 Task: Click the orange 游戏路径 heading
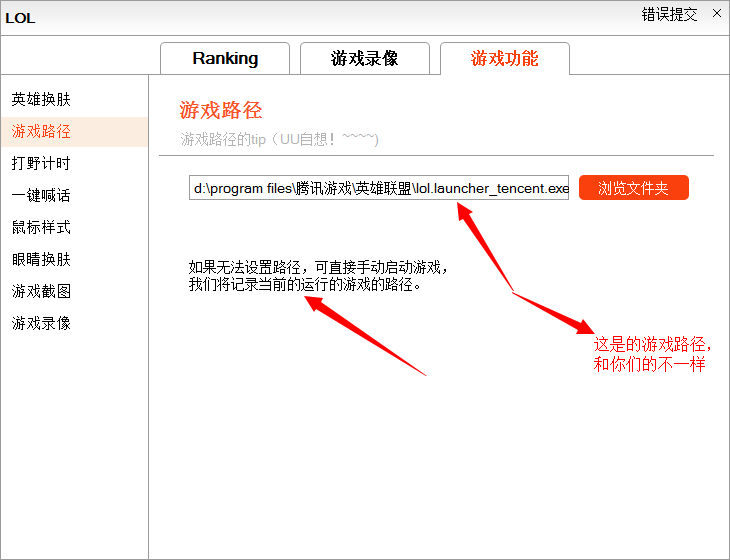click(220, 110)
